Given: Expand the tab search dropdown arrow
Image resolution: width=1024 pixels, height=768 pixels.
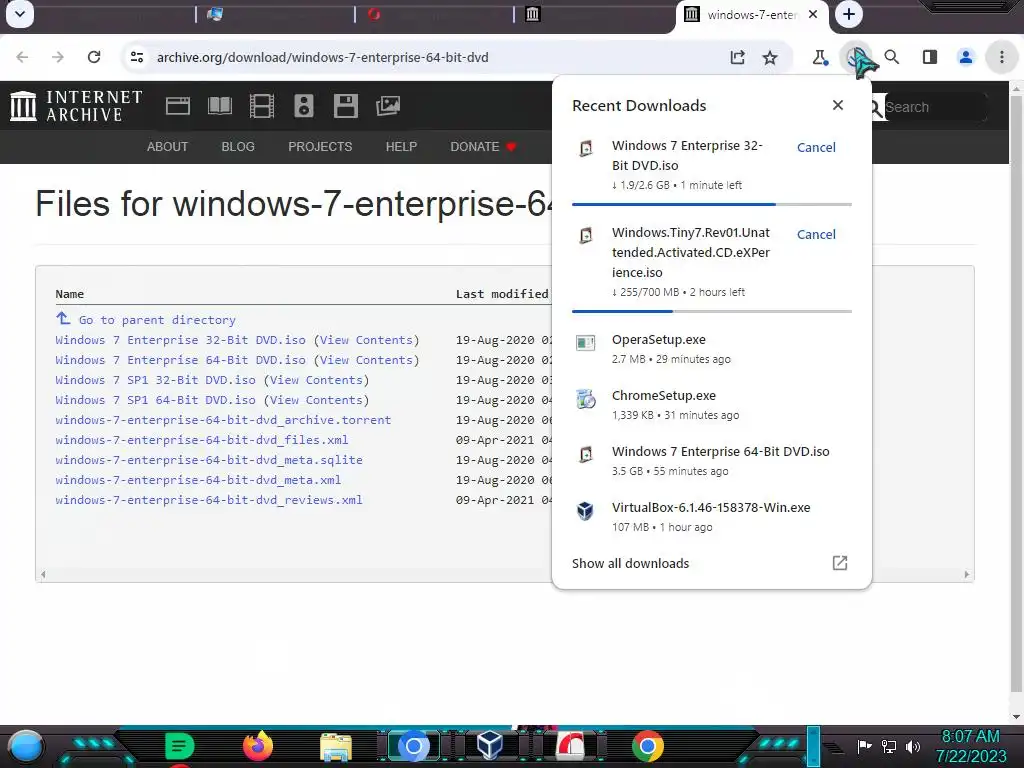Looking at the screenshot, I should pos(20,14).
